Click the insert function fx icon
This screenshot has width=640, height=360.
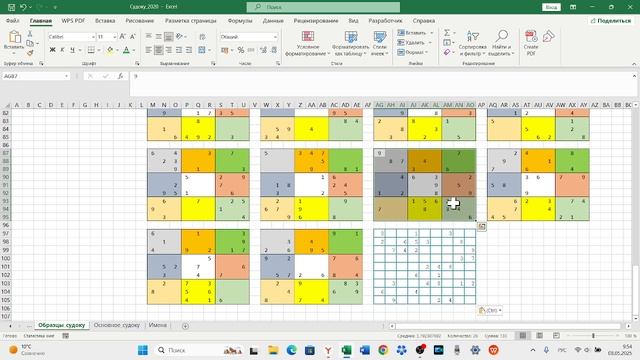tap(120, 76)
